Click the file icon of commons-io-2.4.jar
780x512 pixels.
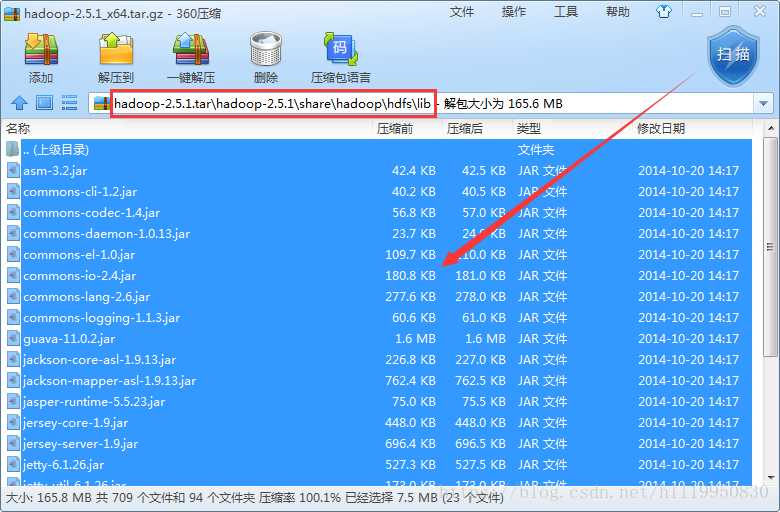[x=13, y=276]
